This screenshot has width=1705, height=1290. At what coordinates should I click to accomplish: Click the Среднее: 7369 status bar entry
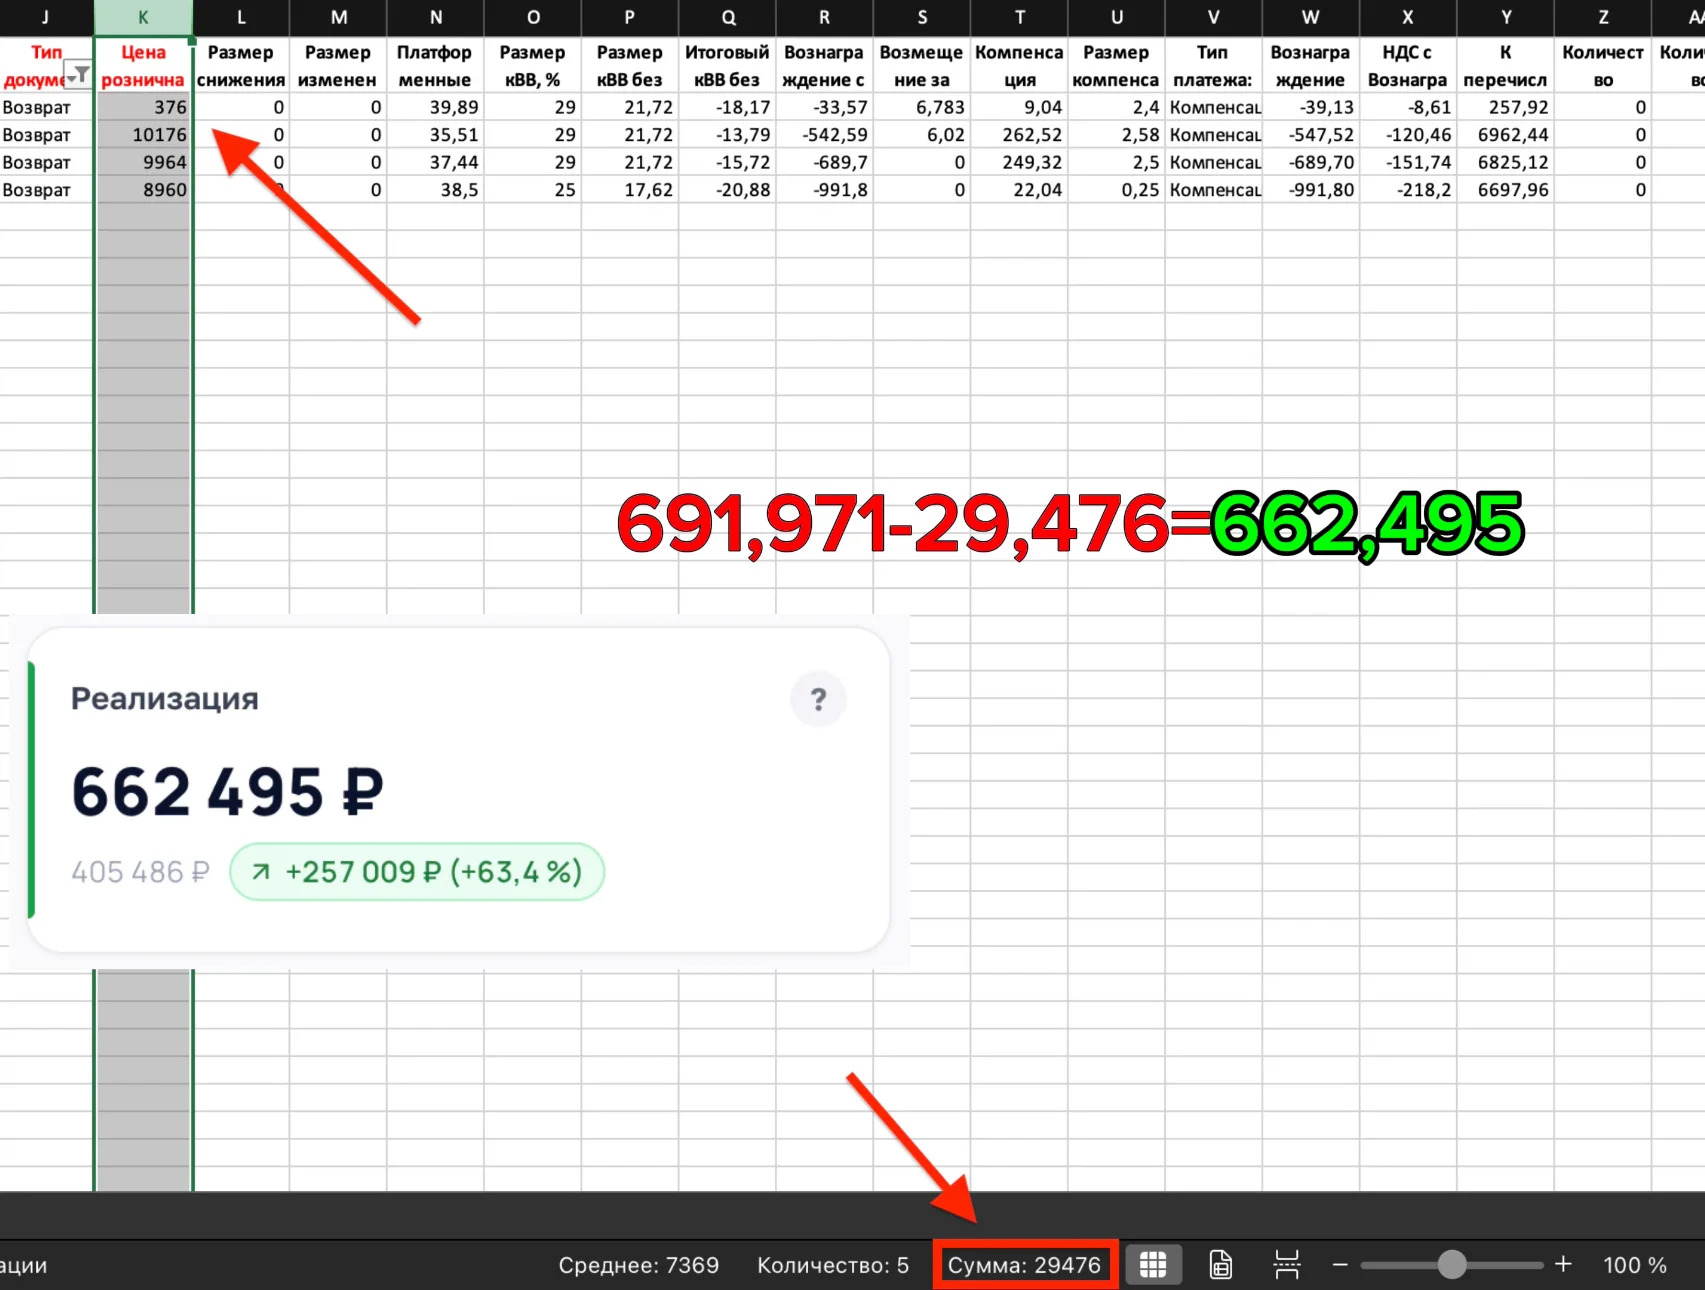click(638, 1265)
